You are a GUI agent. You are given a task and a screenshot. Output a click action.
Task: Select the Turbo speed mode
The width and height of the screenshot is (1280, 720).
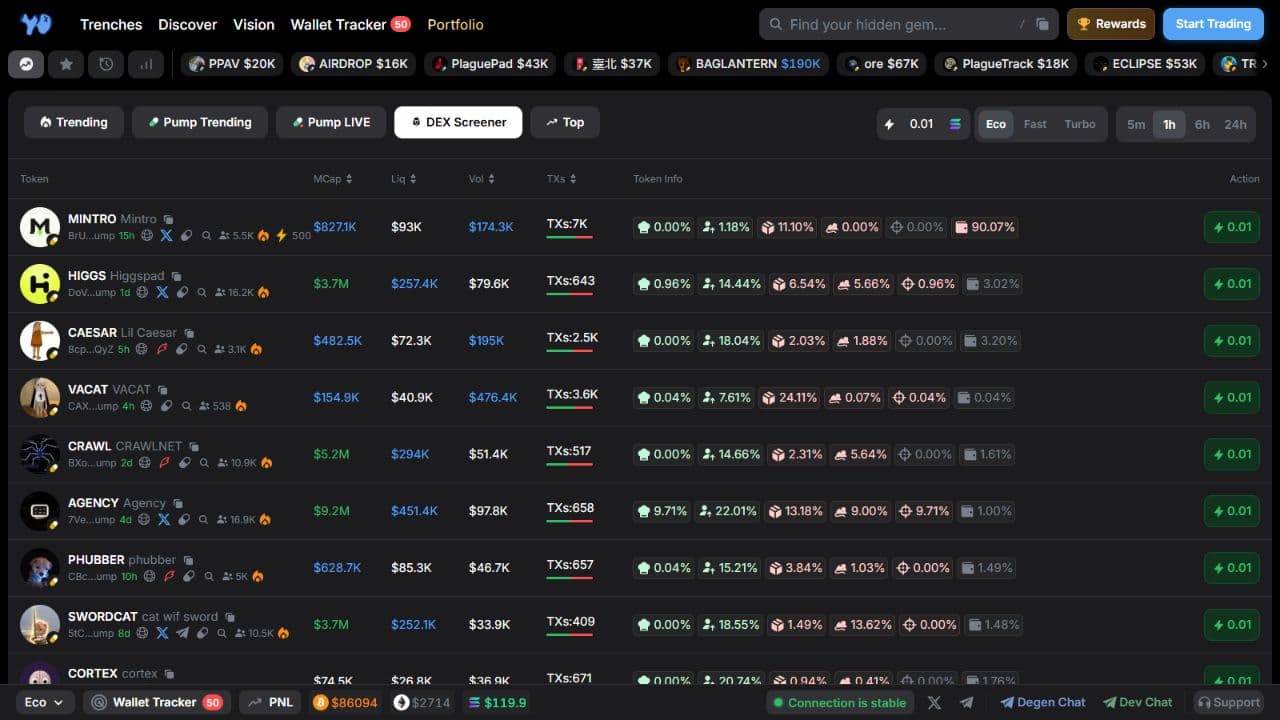tap(1080, 124)
